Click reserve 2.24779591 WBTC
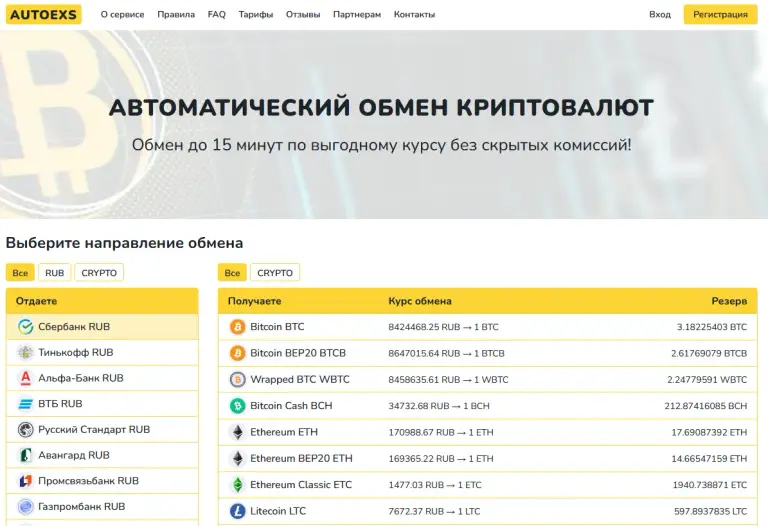 (707, 380)
